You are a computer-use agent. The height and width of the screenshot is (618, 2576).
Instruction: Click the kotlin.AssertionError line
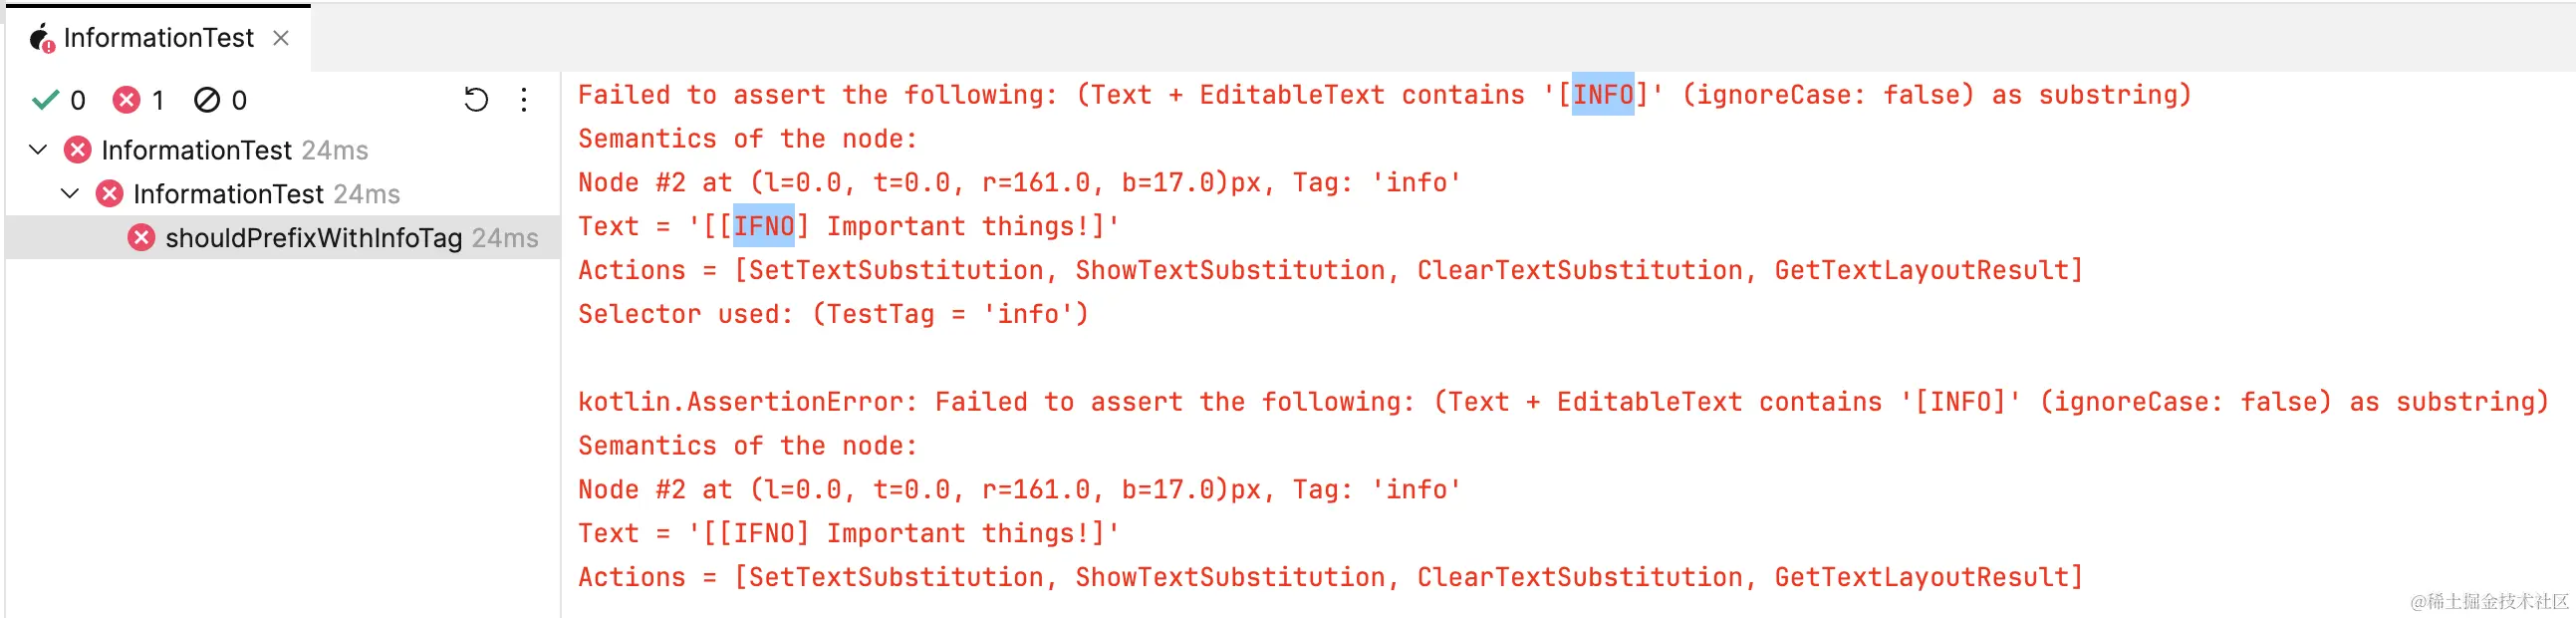[x=1564, y=402]
